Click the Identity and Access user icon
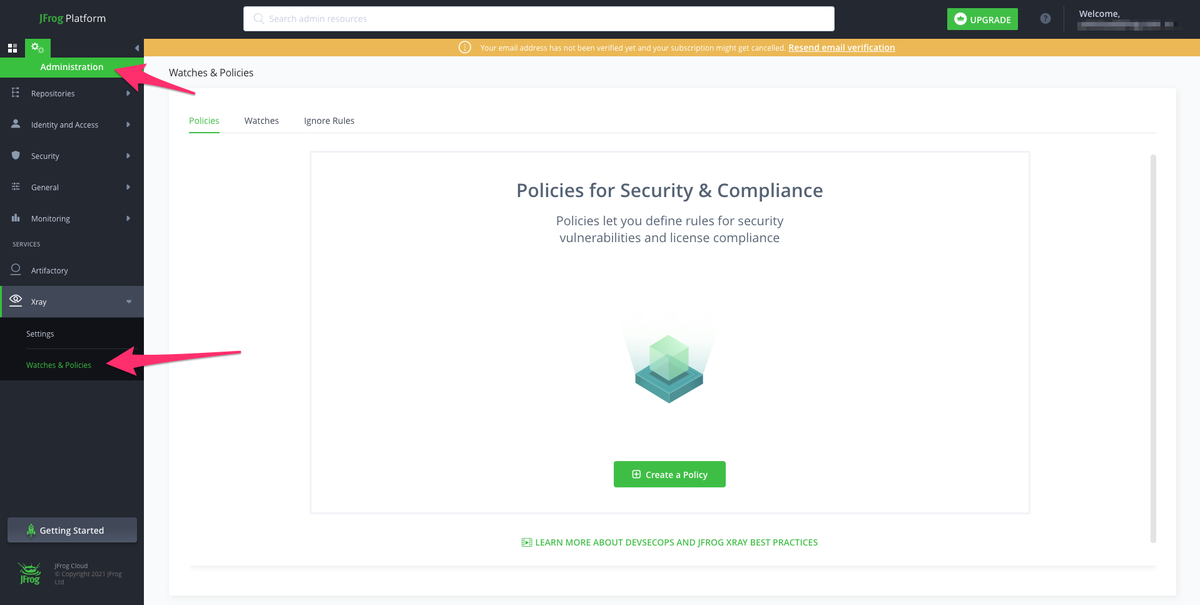 (15, 125)
